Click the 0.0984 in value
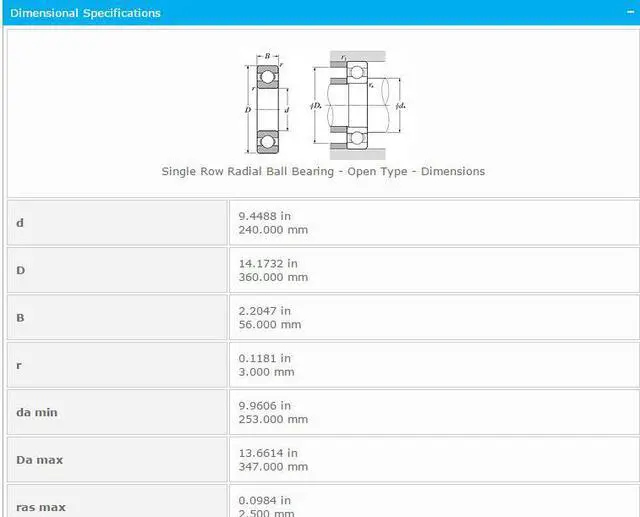This screenshot has width=640, height=517. (x=265, y=500)
